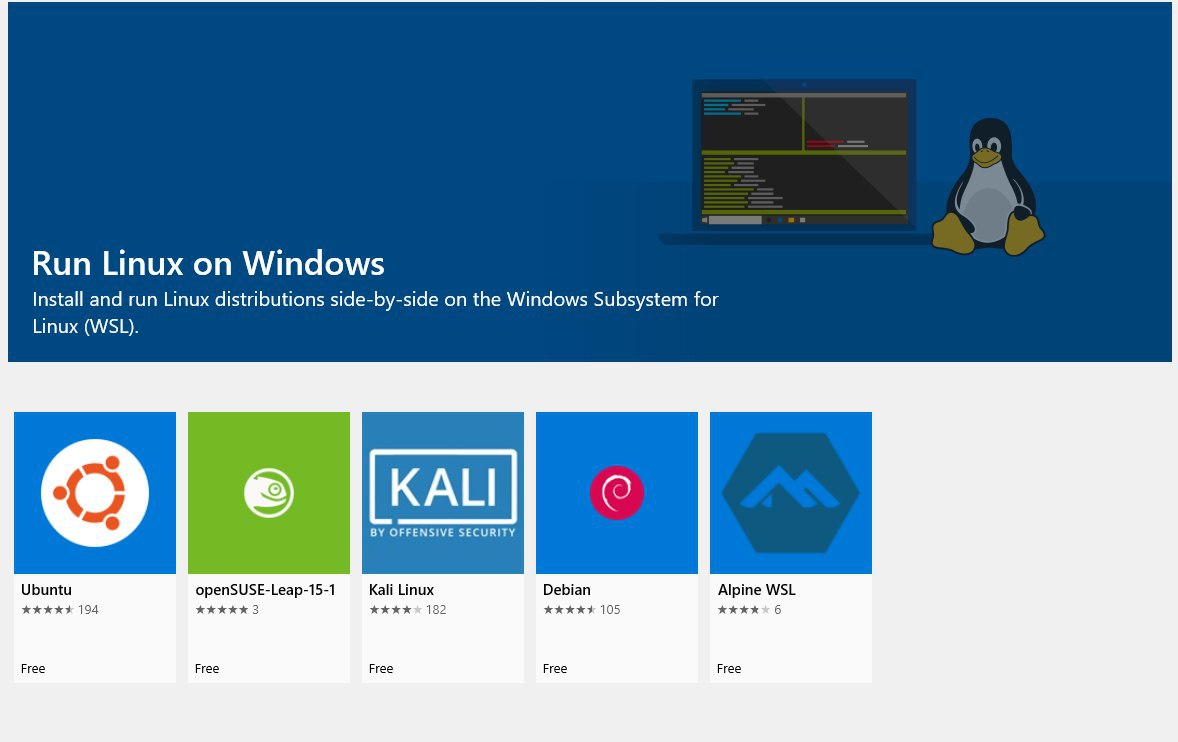Open the Debian swirl logo tile
1178x742 pixels.
[617, 493]
